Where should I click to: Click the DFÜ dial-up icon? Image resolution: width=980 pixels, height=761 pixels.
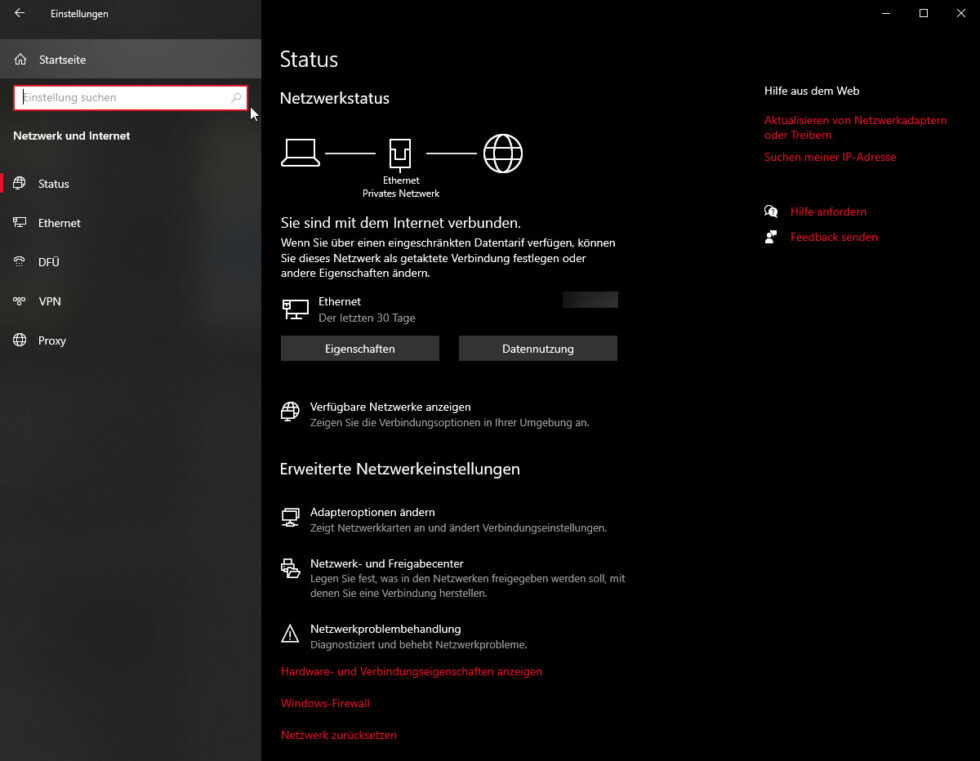tap(19, 262)
